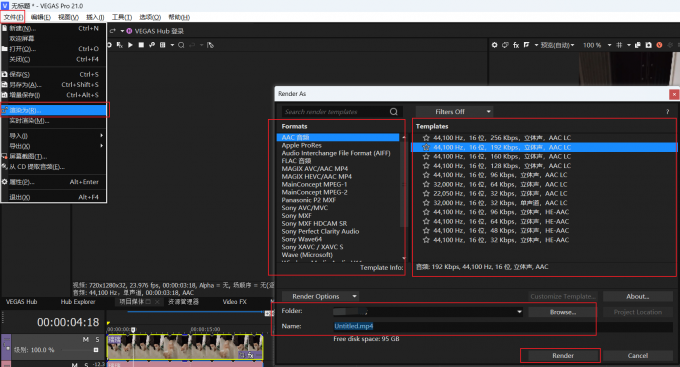The height and width of the screenshot is (367, 680).
Task: Click the search magnifier in render templates box
Action: [x=393, y=111]
